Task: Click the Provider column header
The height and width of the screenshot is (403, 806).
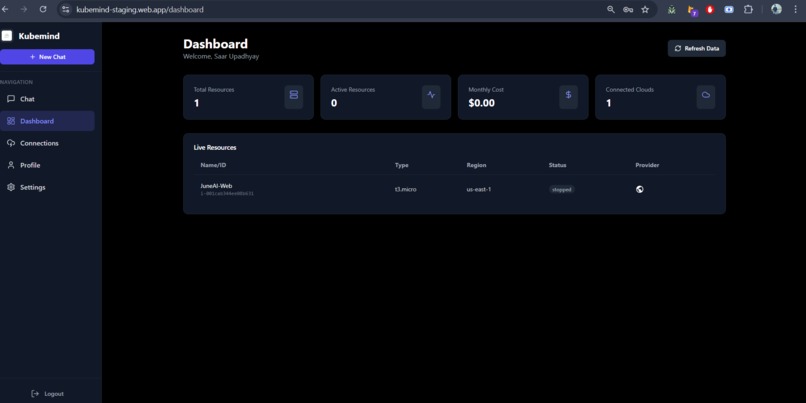Action: coord(647,165)
